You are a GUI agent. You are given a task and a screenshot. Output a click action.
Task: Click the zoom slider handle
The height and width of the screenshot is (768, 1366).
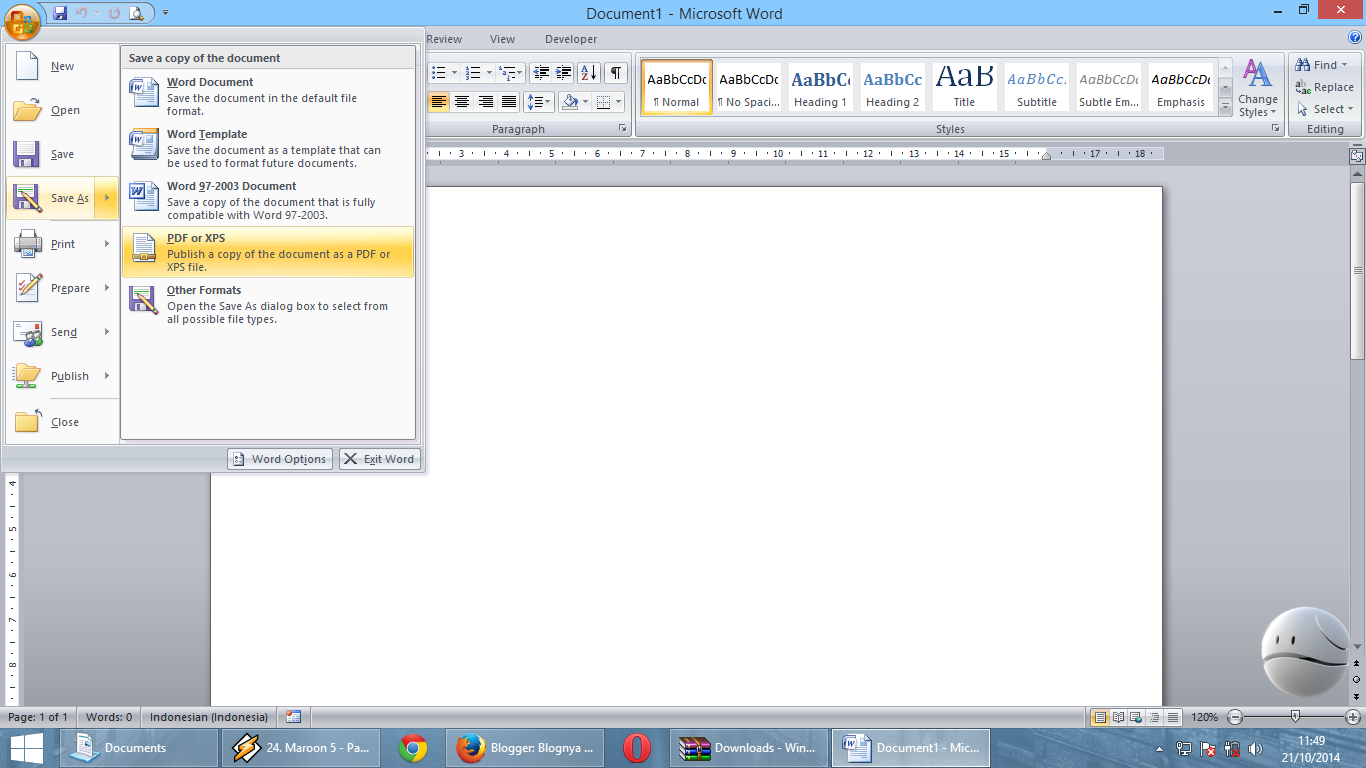pyautogui.click(x=1296, y=717)
